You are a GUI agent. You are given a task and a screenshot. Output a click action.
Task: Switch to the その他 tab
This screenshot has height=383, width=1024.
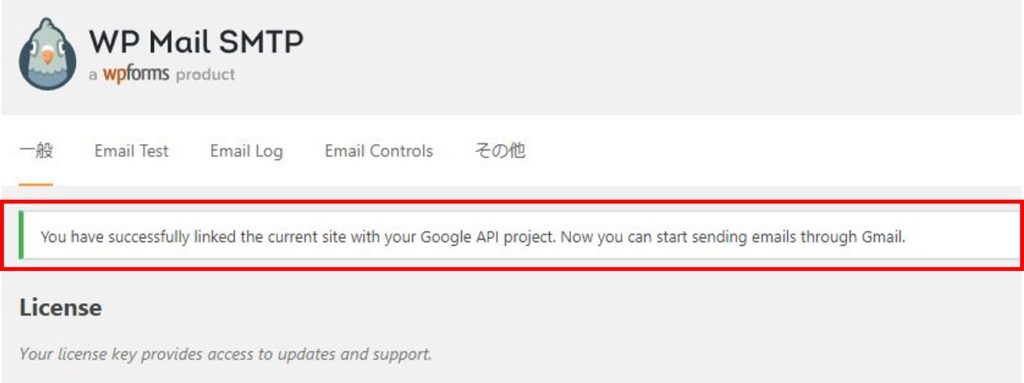tap(500, 151)
